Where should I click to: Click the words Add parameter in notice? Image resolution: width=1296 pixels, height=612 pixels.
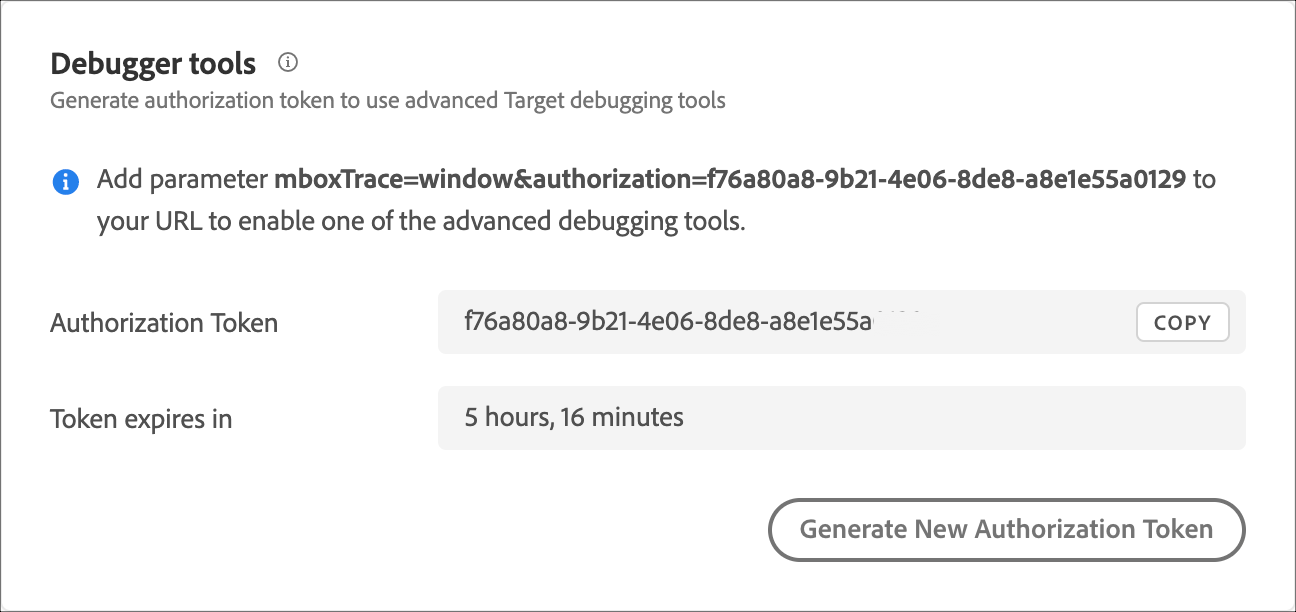(x=183, y=181)
